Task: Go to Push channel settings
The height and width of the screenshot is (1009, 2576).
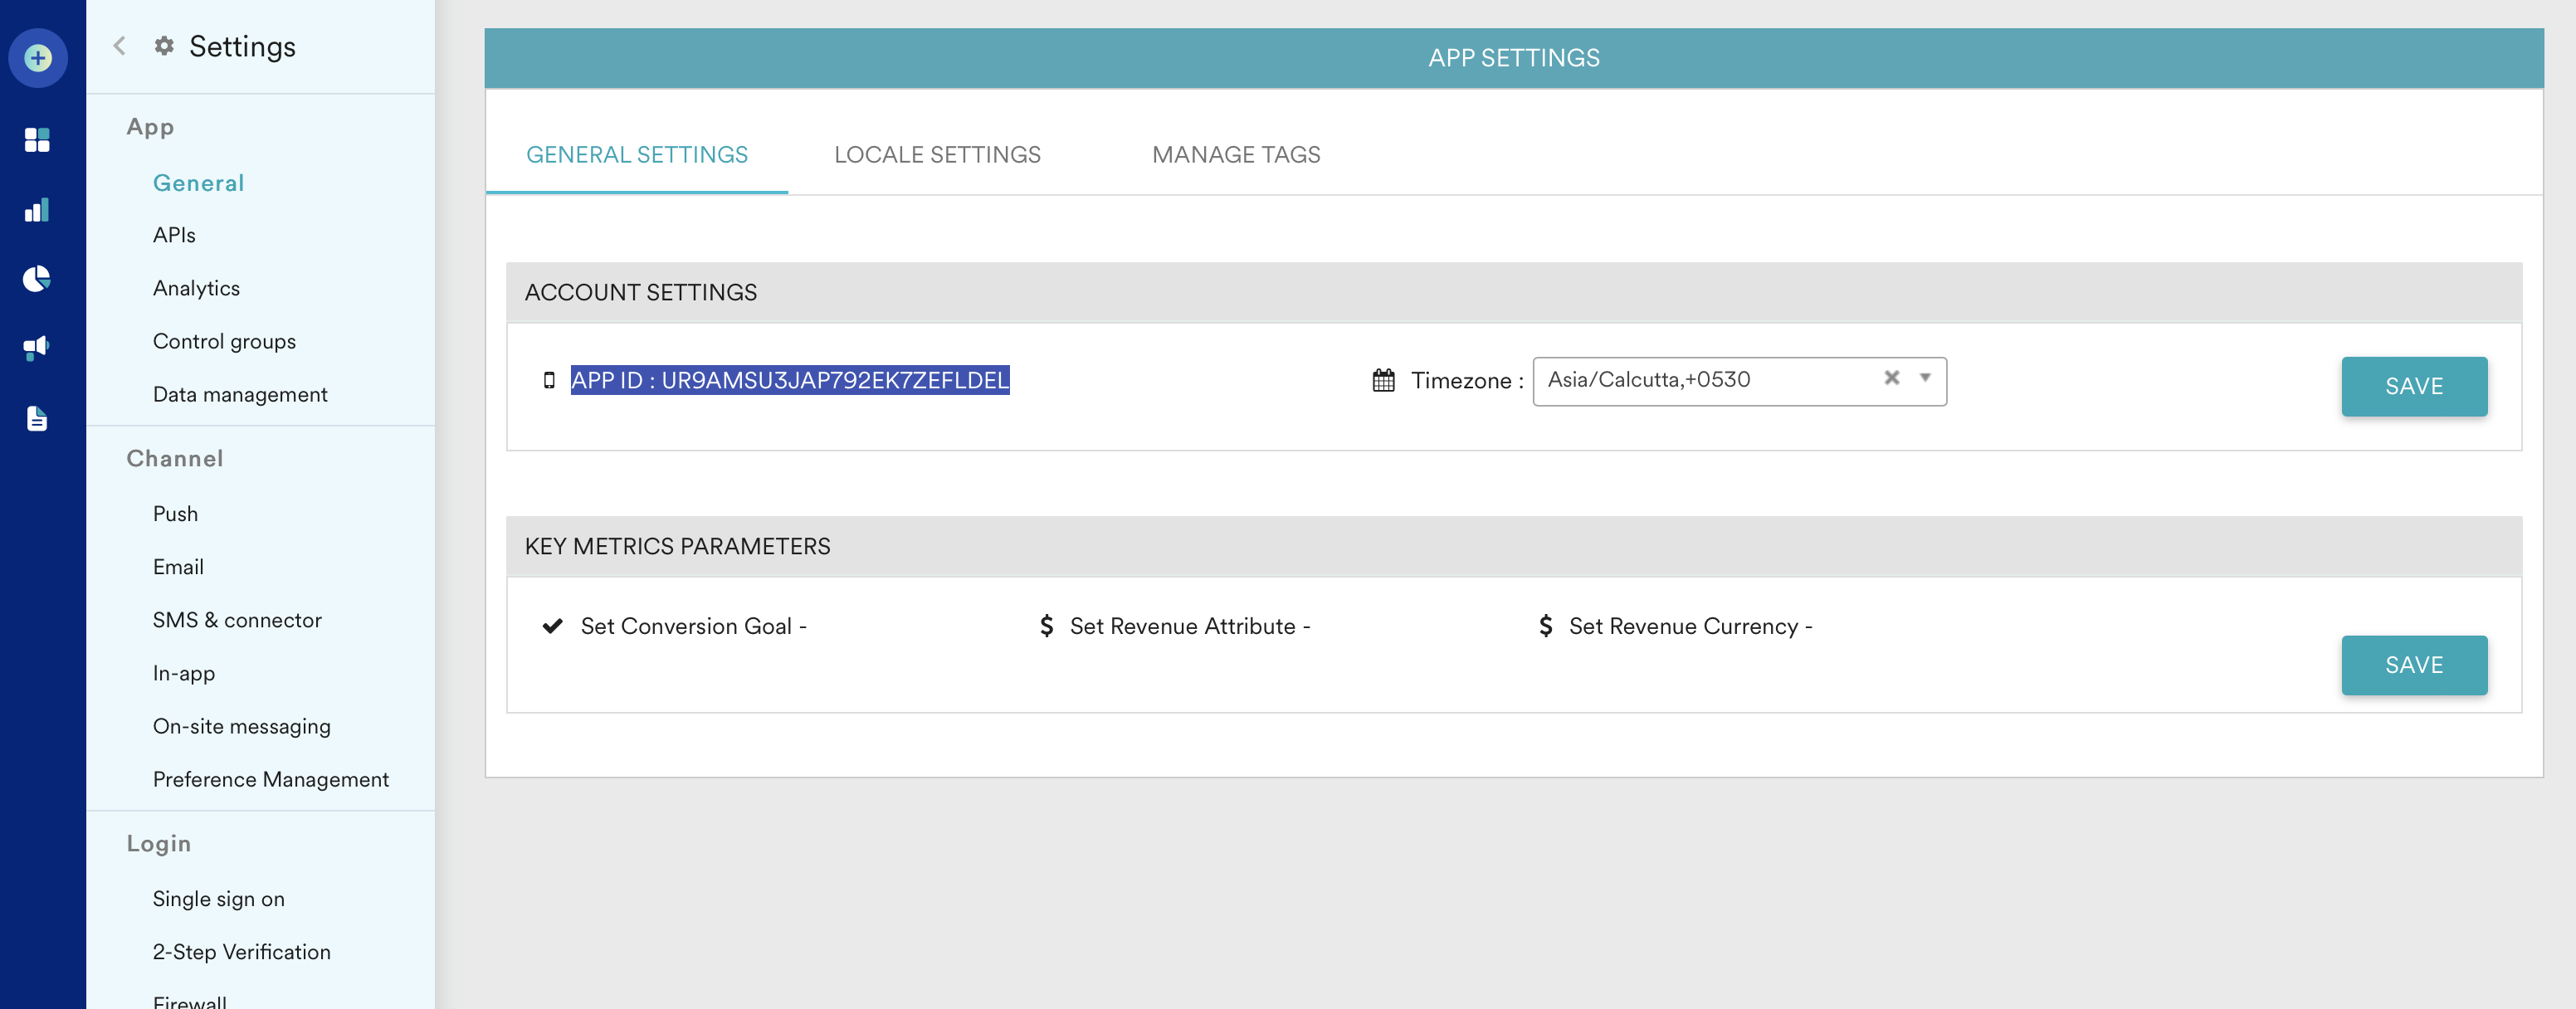Action: [175, 514]
